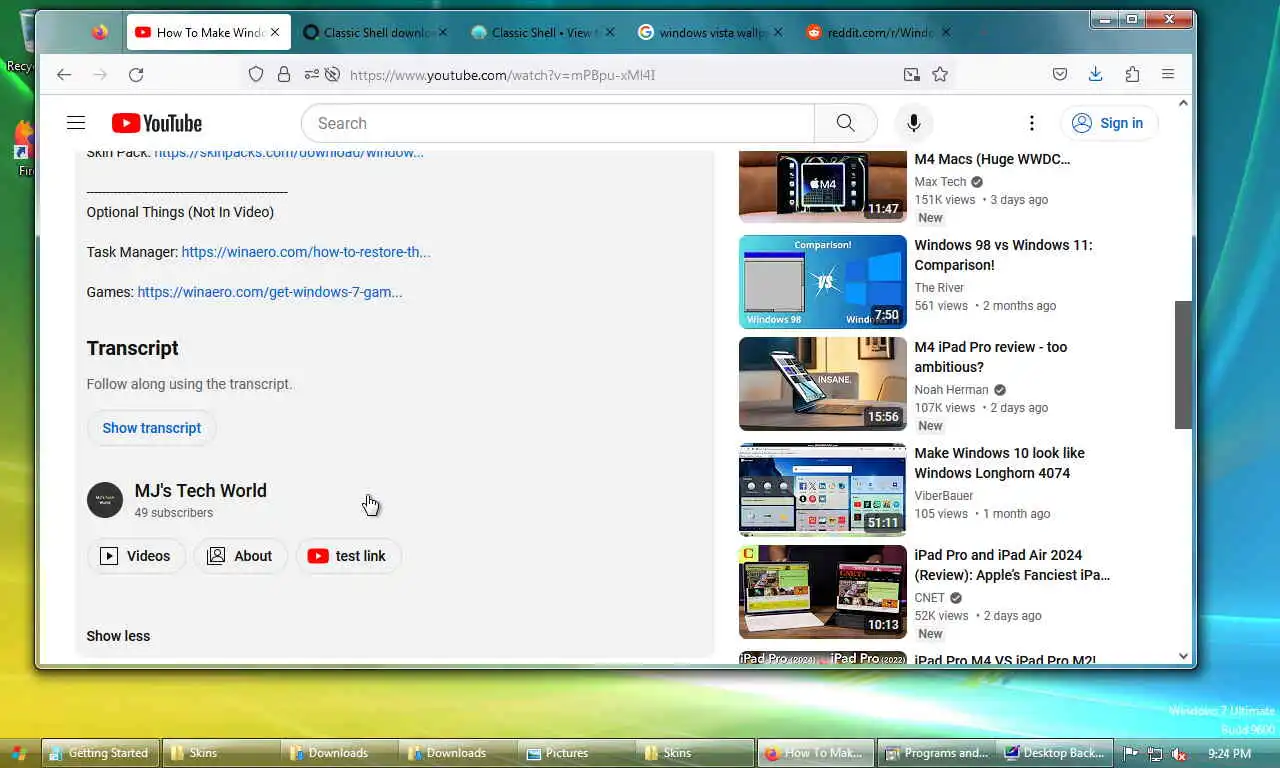Click the page vertical scrollbar thumb

pyautogui.click(x=1183, y=365)
